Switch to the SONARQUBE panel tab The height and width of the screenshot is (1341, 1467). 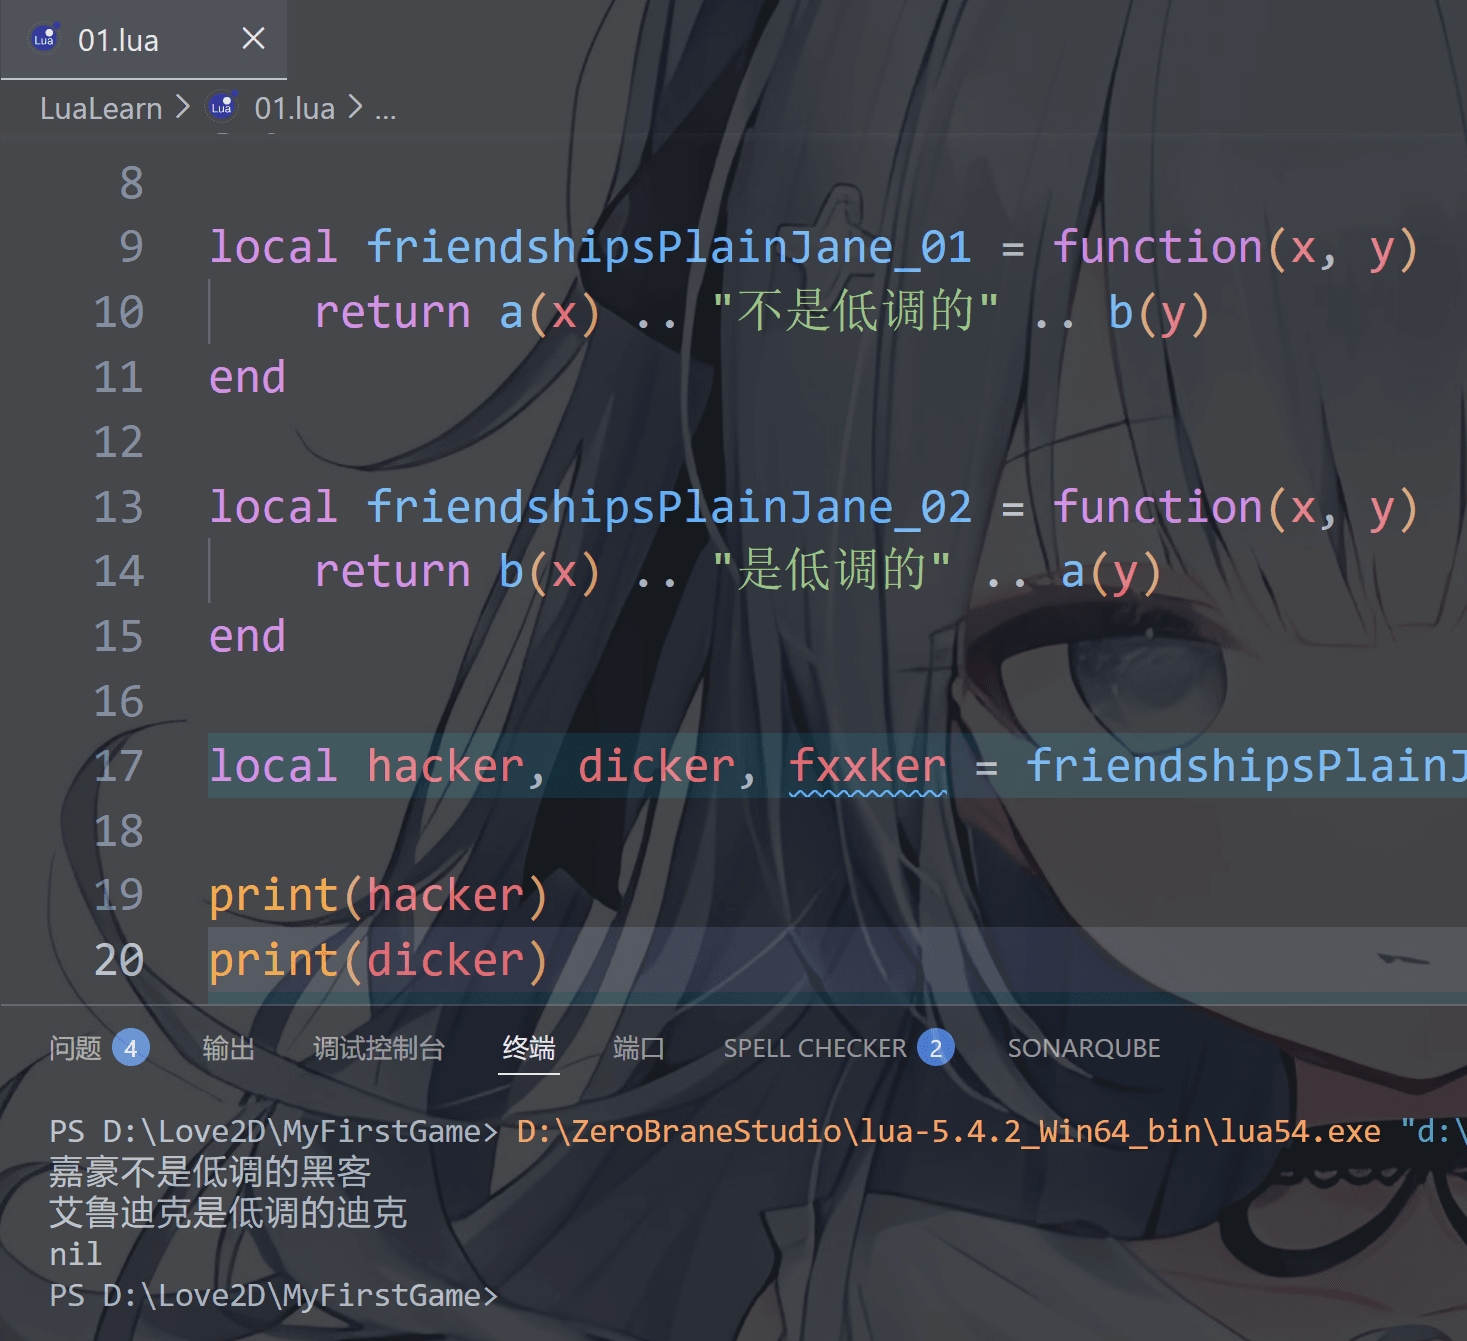coord(1083,1048)
